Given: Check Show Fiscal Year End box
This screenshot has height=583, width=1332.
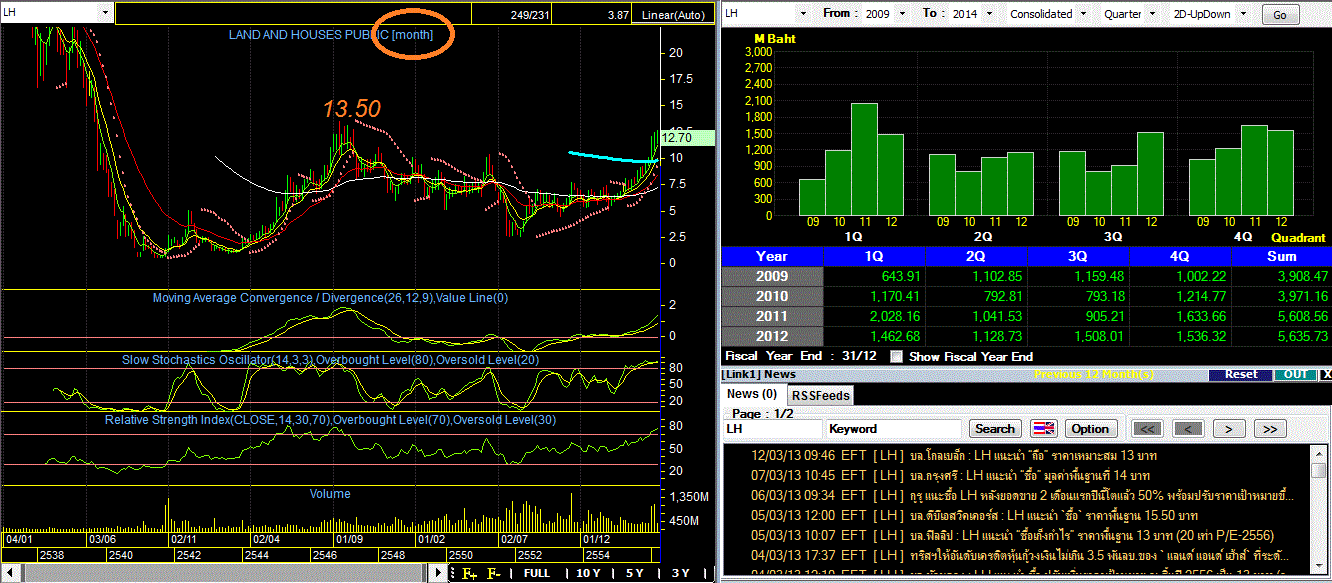Looking at the screenshot, I should (896, 356).
